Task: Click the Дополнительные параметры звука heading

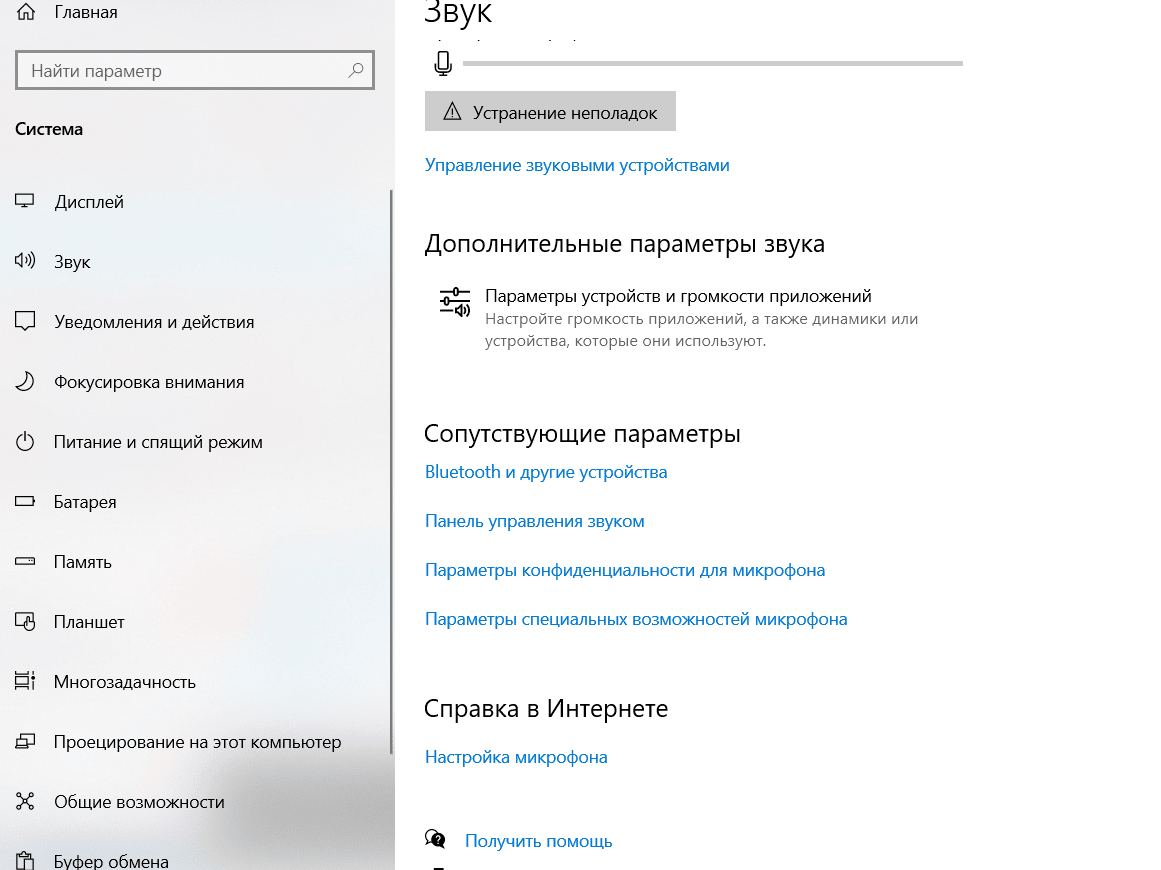Action: [624, 244]
